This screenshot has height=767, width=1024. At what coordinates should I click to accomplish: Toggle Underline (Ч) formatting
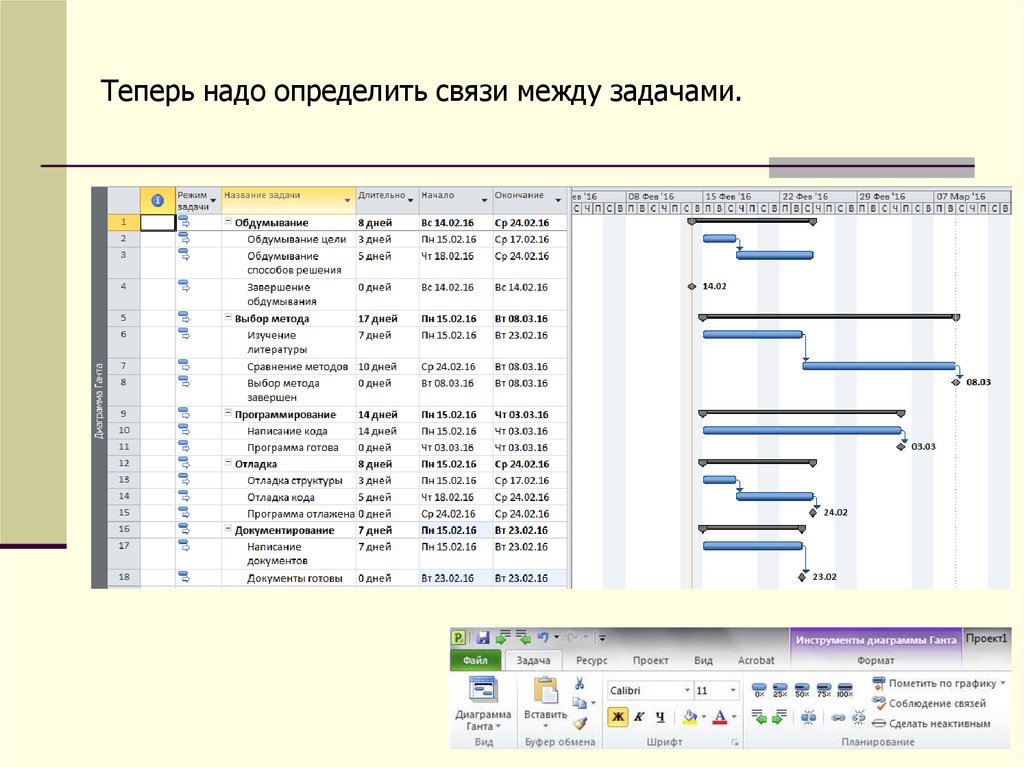point(659,717)
